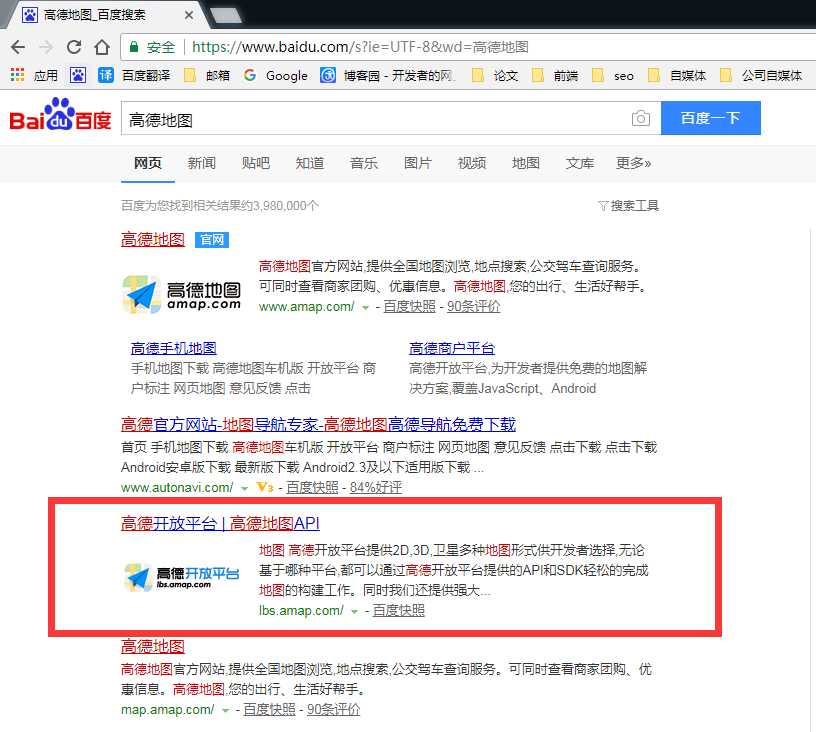Go back with the browser back arrow

(18, 47)
